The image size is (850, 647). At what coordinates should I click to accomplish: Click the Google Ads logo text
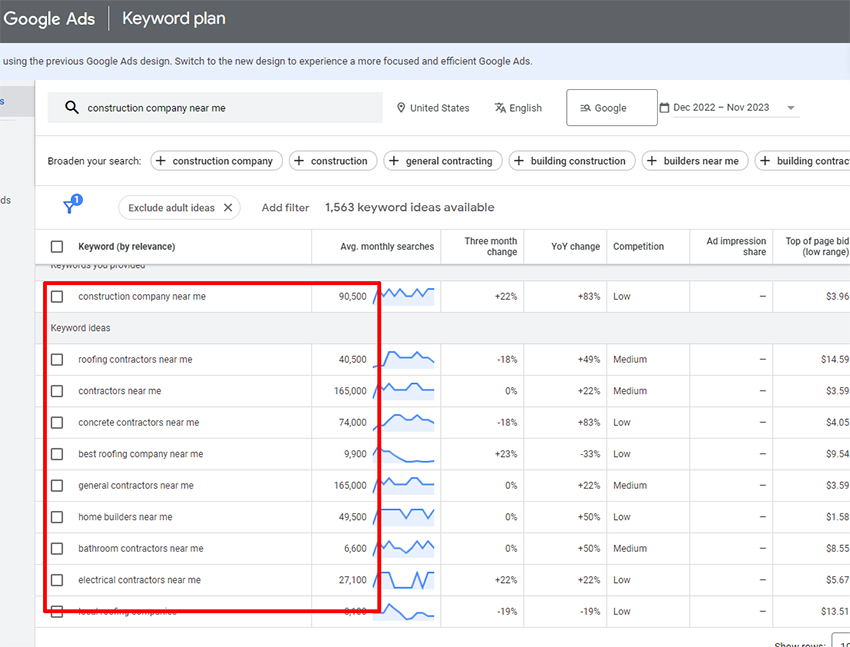click(49, 19)
